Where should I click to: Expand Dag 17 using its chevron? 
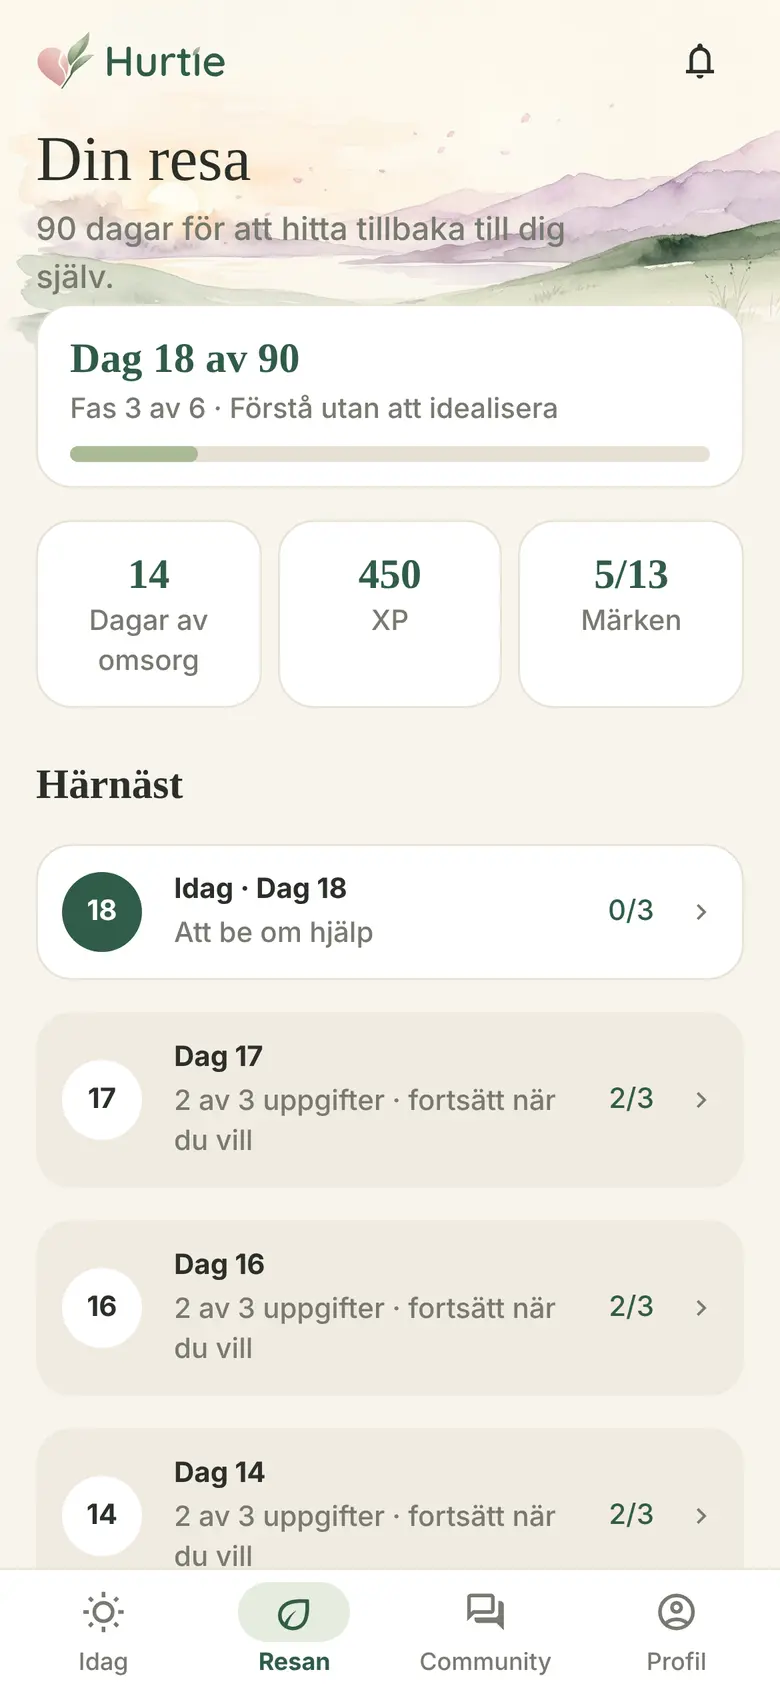coord(701,1099)
